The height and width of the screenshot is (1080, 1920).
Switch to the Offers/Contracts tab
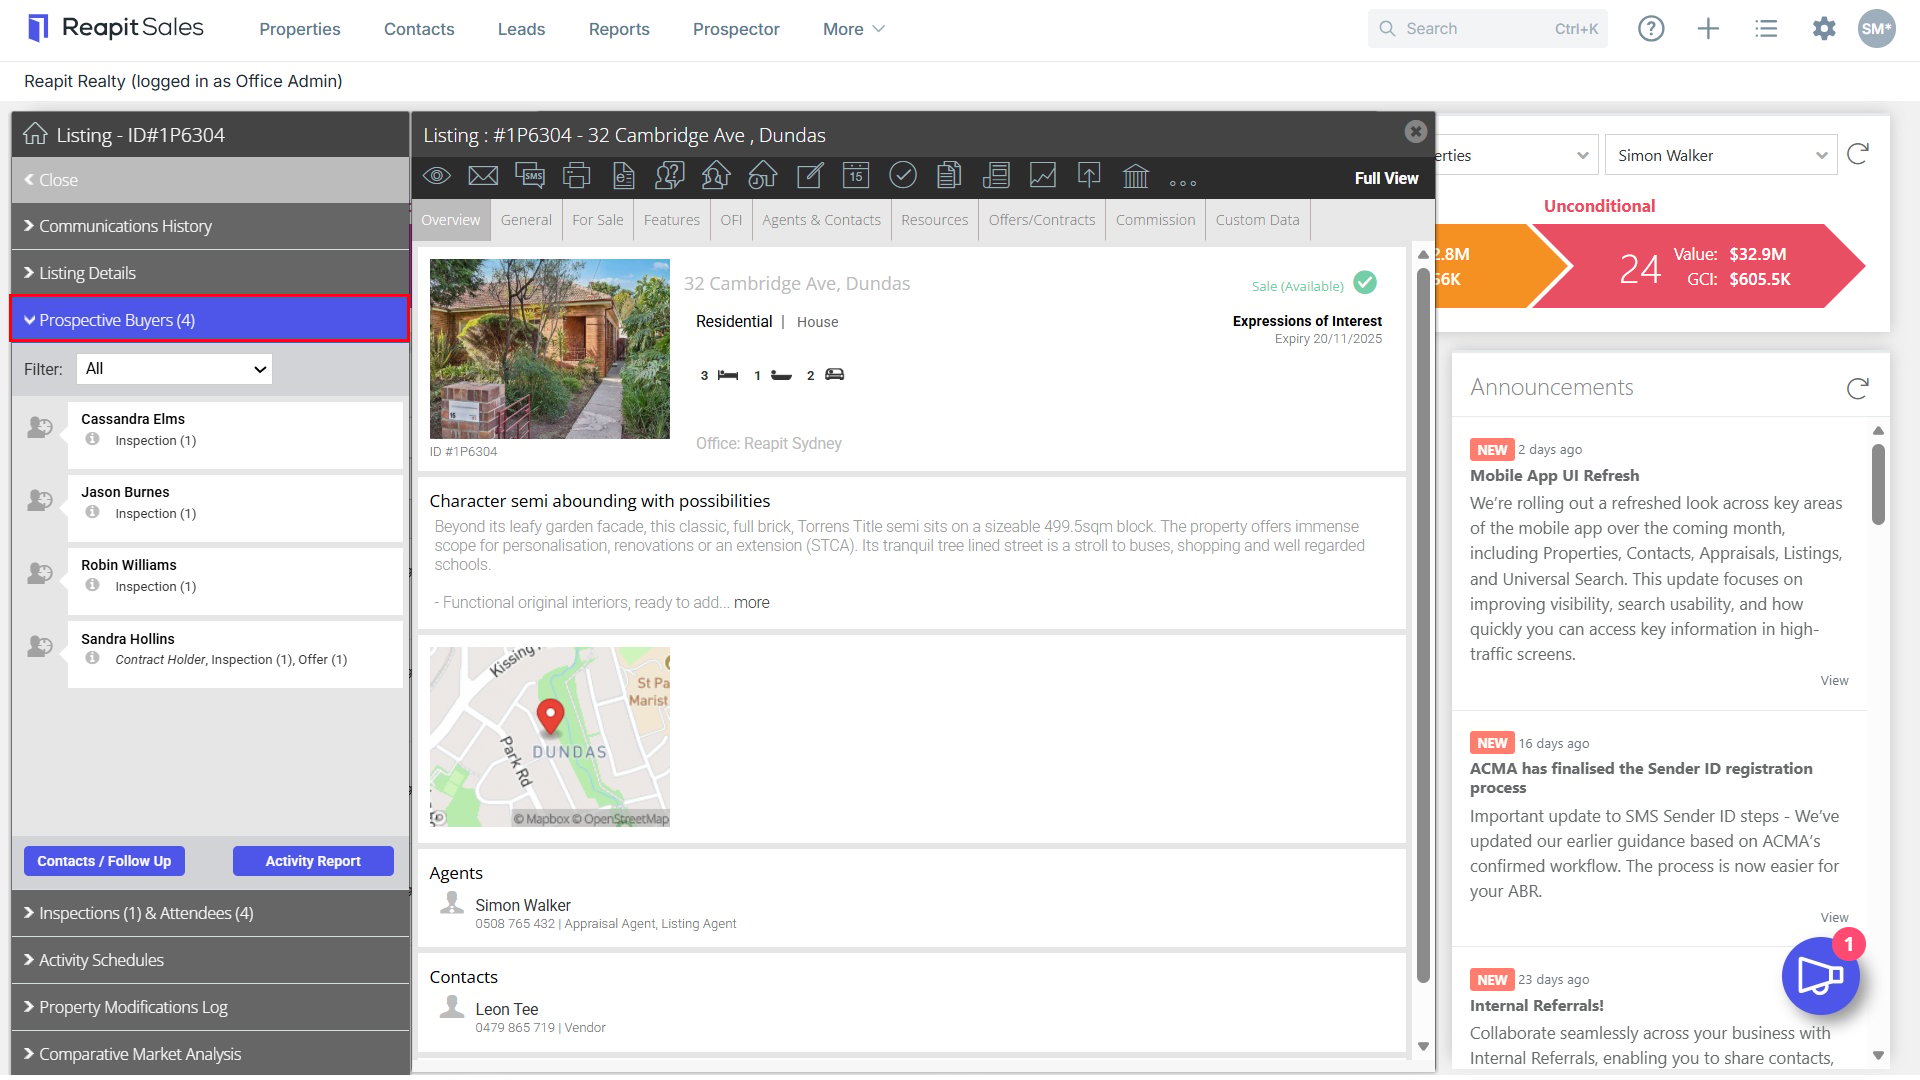point(1041,220)
